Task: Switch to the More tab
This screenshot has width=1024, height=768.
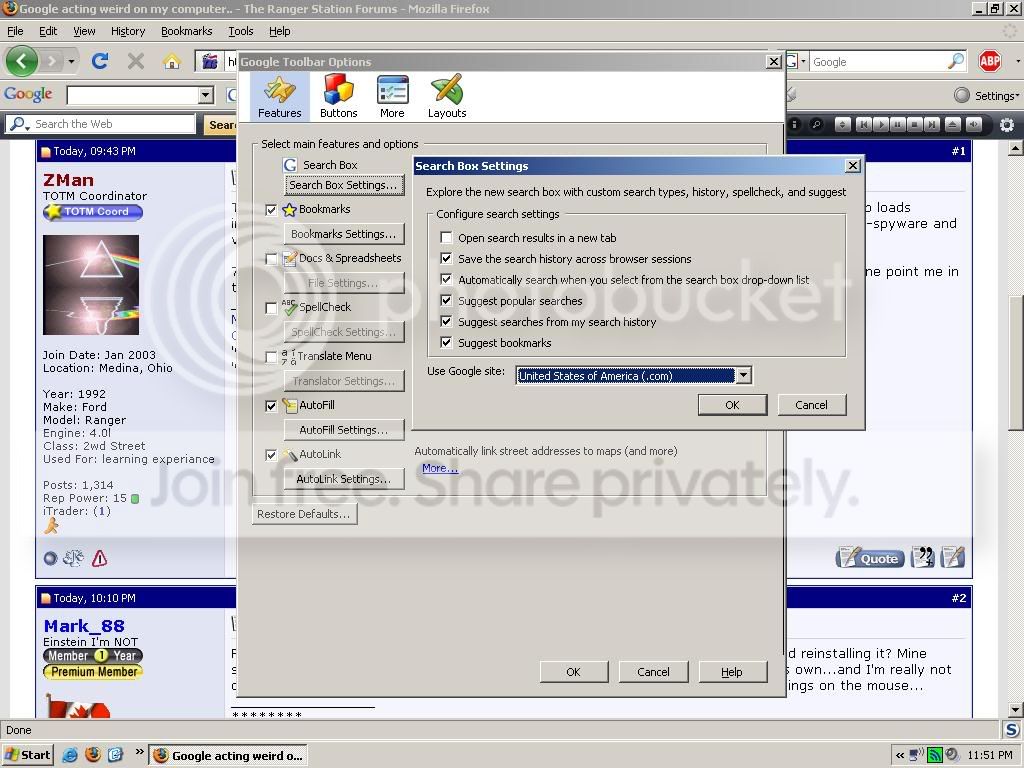Action: (x=392, y=97)
